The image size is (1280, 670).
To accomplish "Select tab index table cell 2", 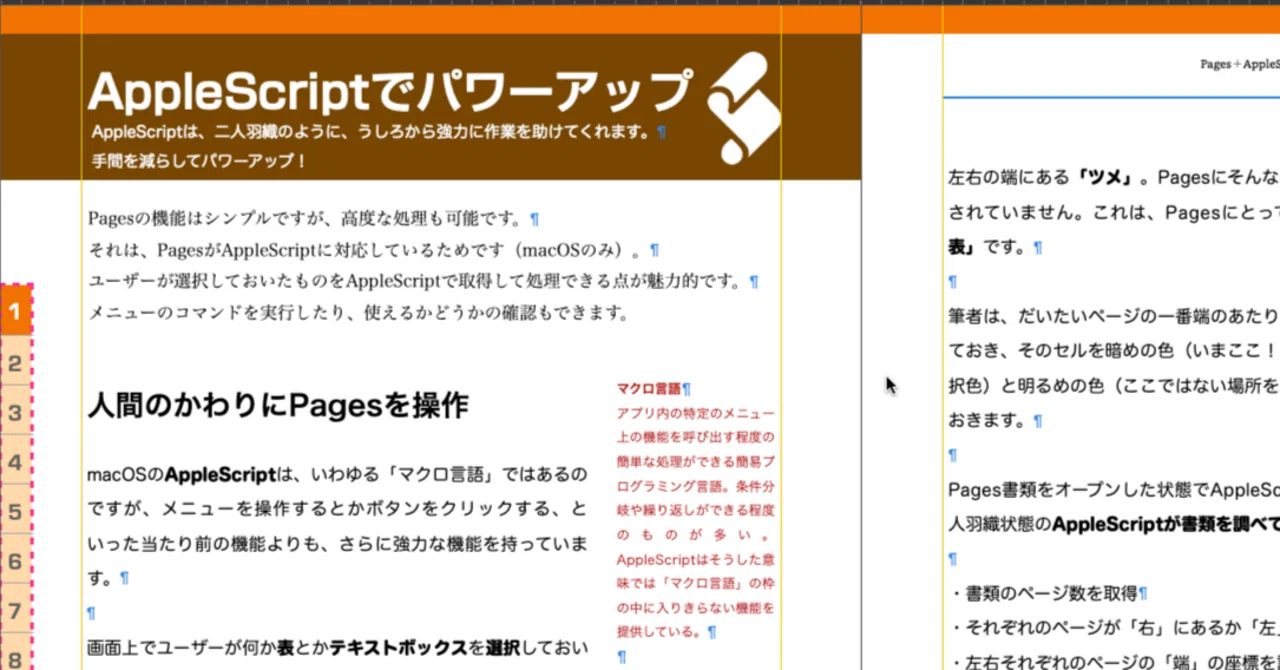I will pyautogui.click(x=16, y=362).
